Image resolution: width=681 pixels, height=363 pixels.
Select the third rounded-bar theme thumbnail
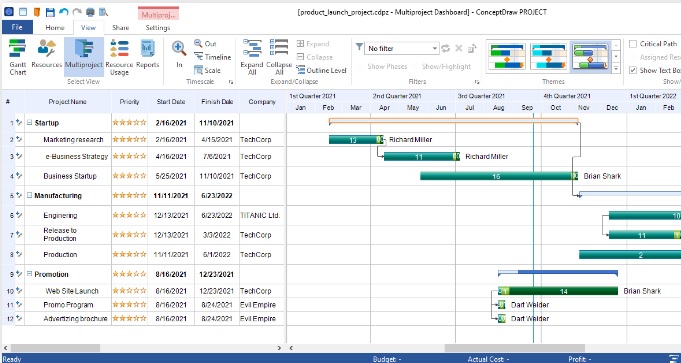pyautogui.click(x=591, y=56)
